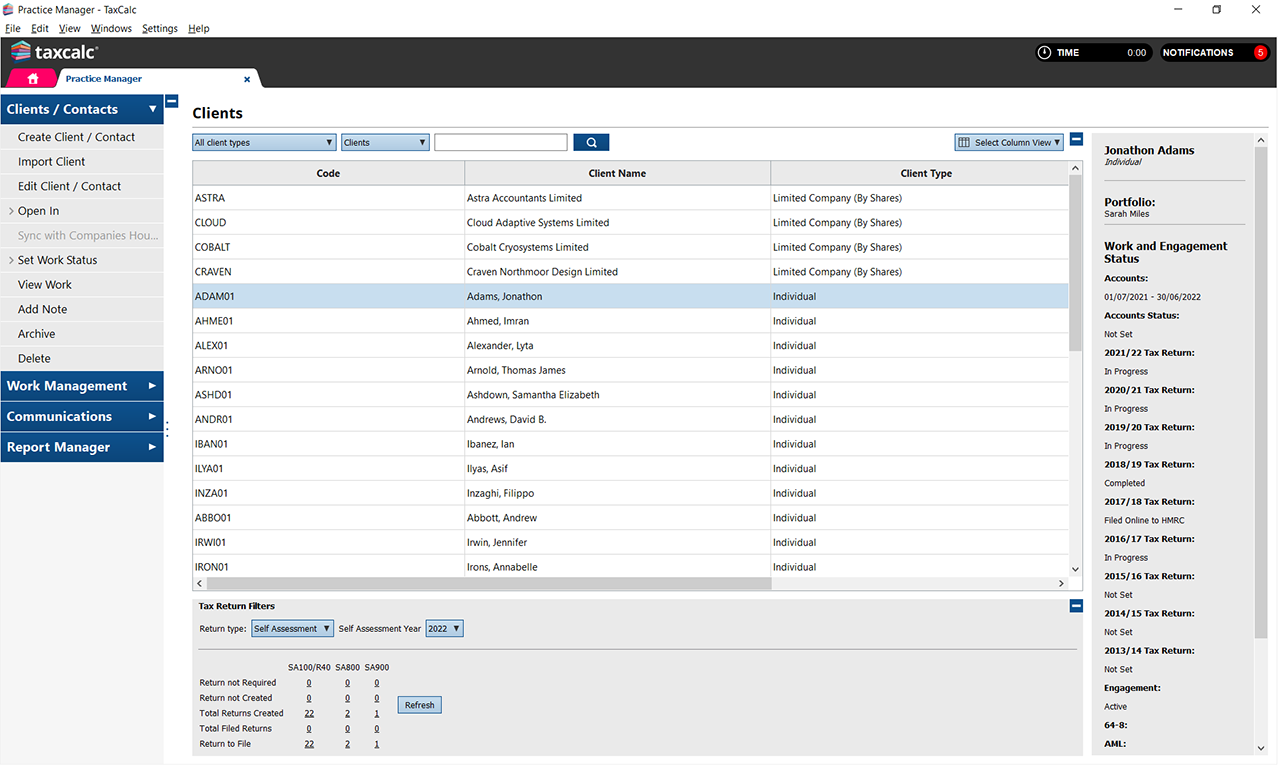Click Create Client / Contact

[x=81, y=137]
